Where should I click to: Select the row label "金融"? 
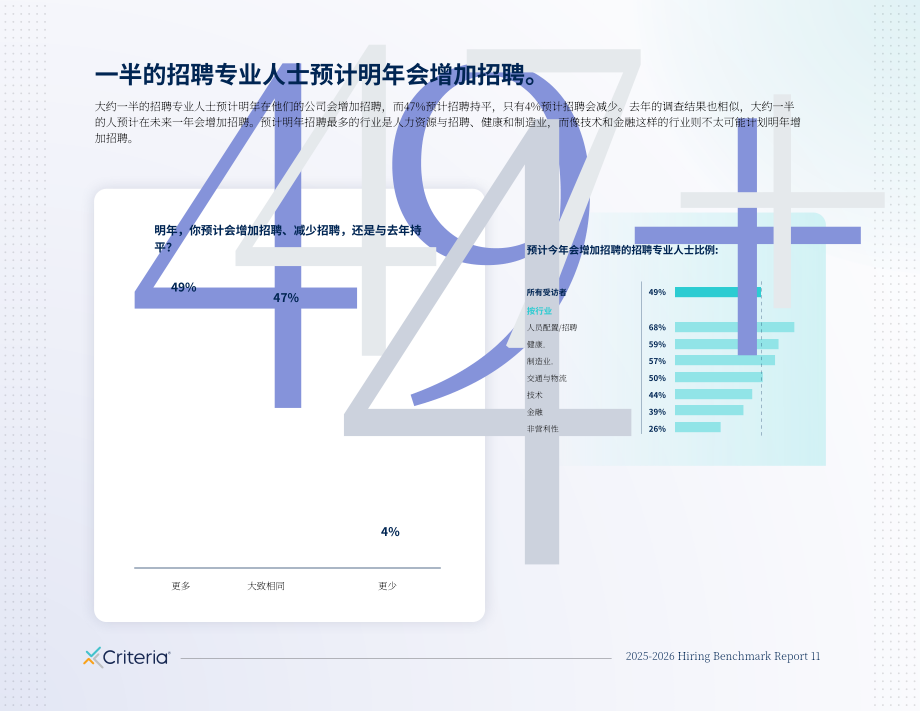(535, 412)
